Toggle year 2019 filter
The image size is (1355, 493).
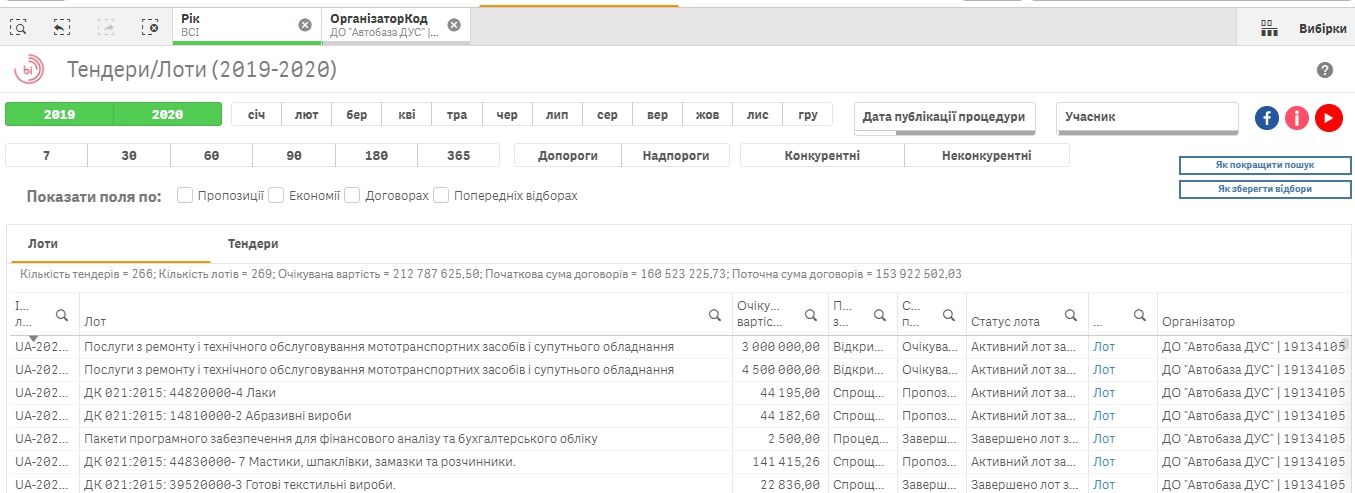point(59,114)
